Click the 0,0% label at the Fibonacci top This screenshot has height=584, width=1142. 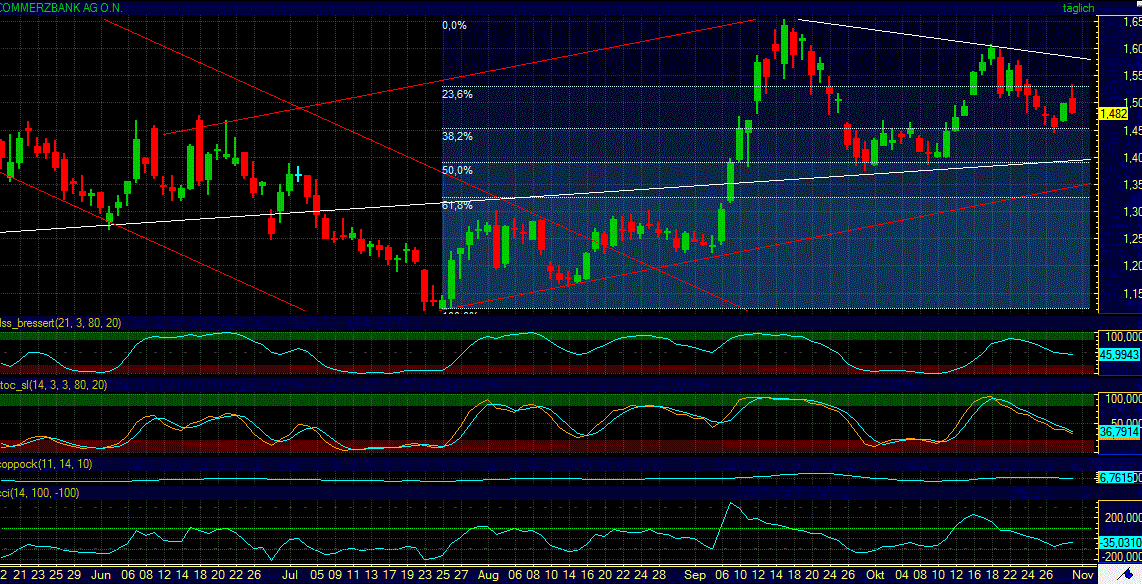tap(454, 26)
